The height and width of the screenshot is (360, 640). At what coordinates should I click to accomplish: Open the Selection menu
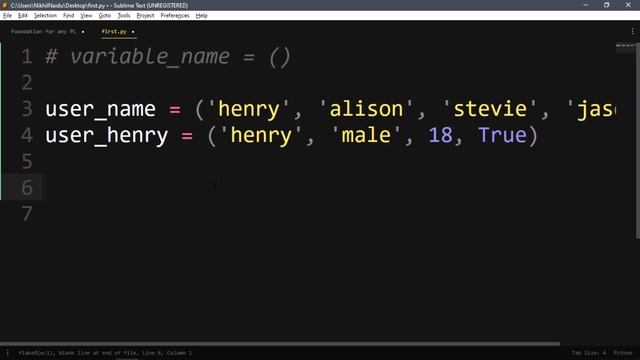(45, 16)
